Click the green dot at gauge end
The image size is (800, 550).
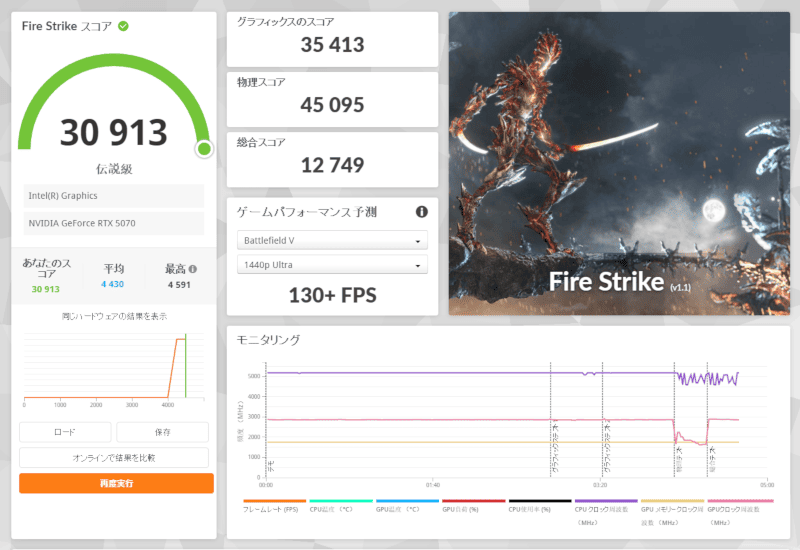click(x=204, y=149)
